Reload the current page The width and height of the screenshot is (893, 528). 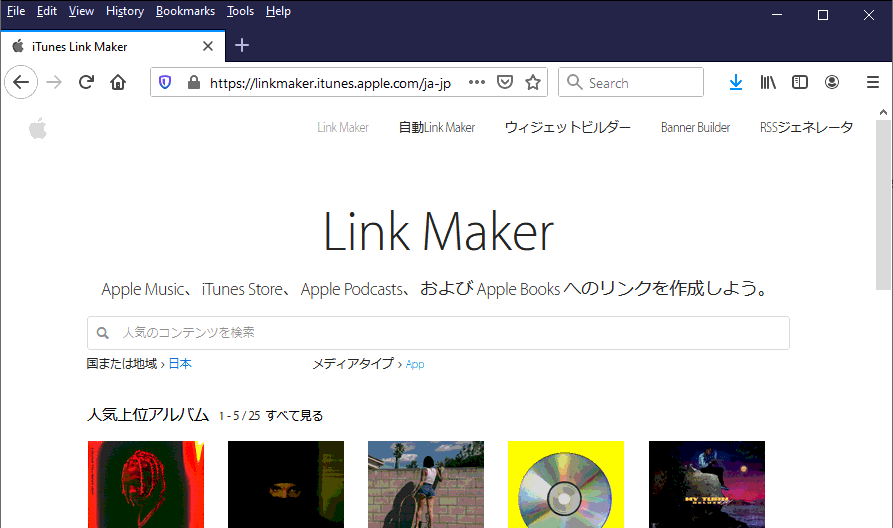tap(86, 82)
